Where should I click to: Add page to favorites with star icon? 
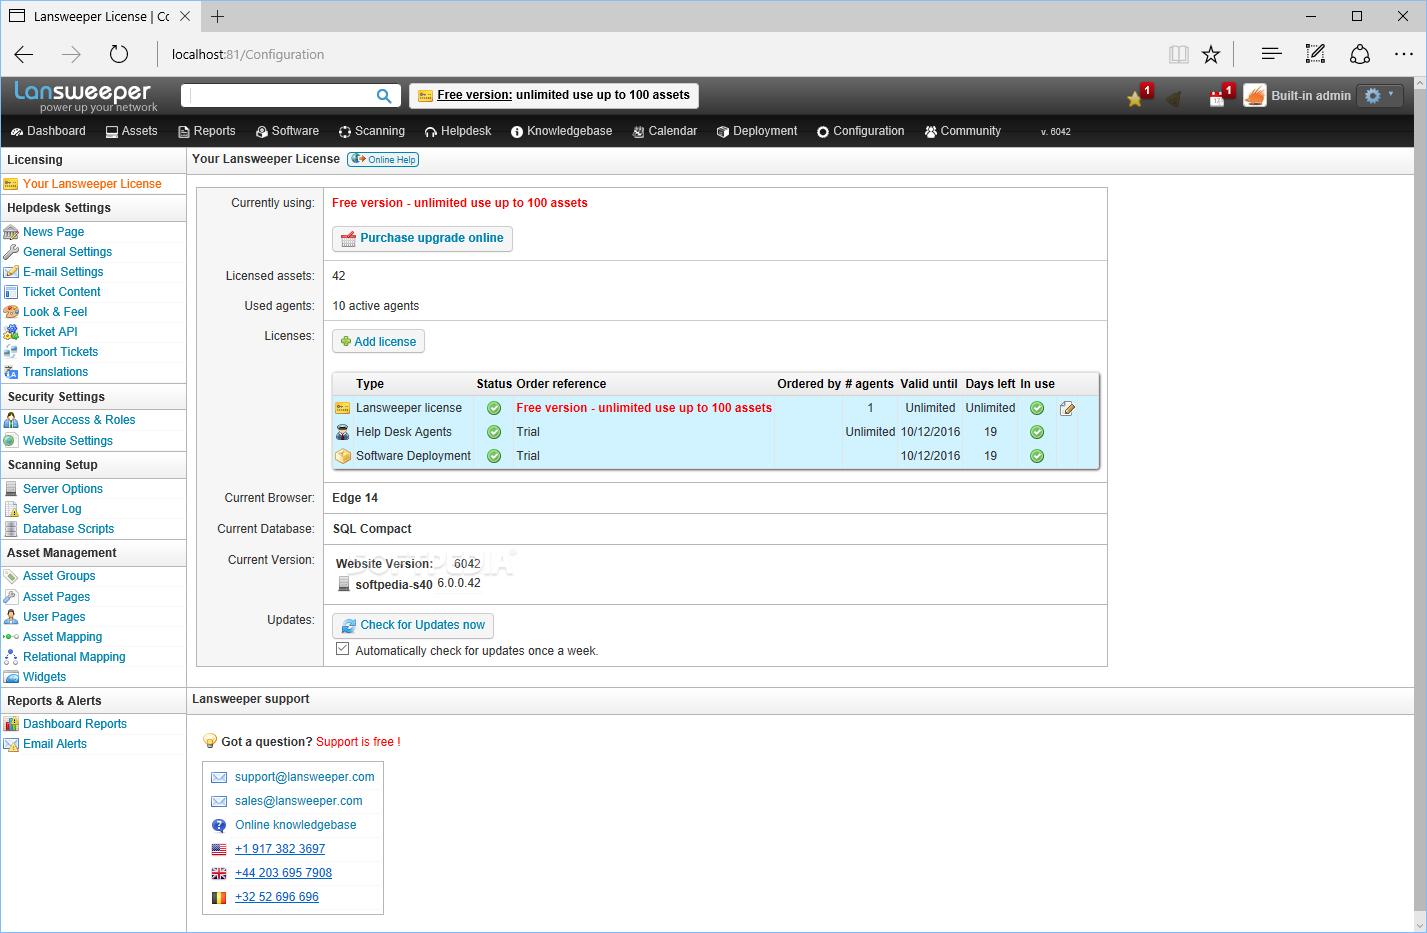pos(1211,54)
